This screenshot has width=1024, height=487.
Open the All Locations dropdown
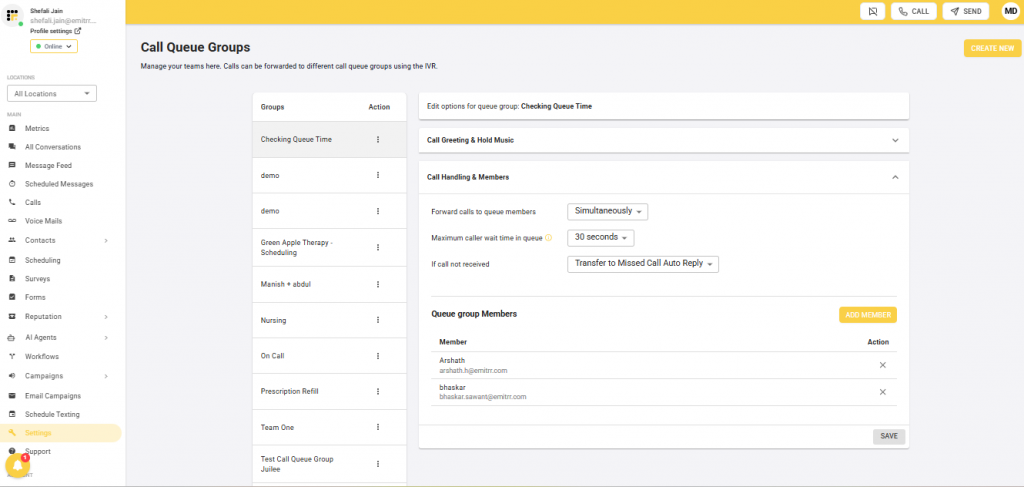click(52, 93)
